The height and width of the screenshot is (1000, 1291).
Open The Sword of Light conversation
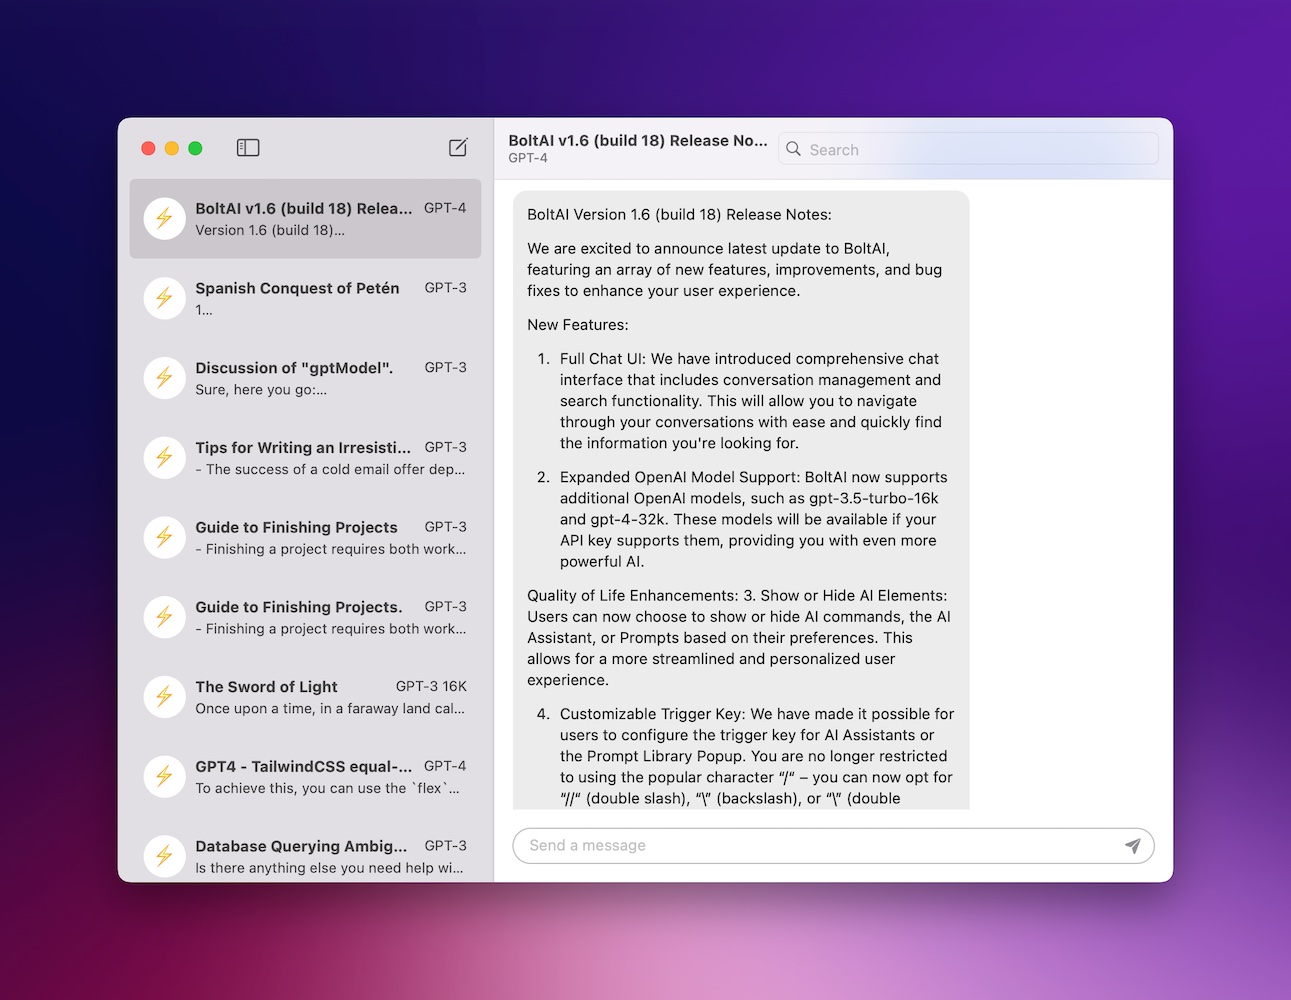click(305, 697)
